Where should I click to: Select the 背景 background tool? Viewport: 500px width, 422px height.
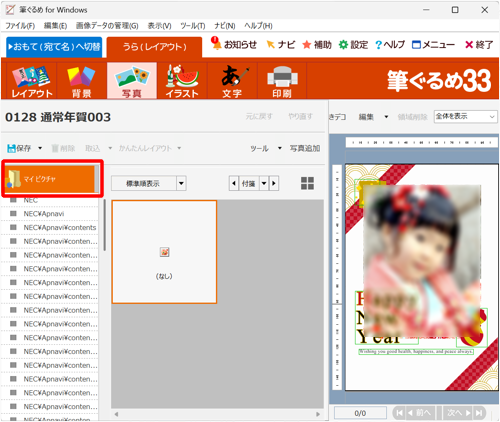click(82, 81)
